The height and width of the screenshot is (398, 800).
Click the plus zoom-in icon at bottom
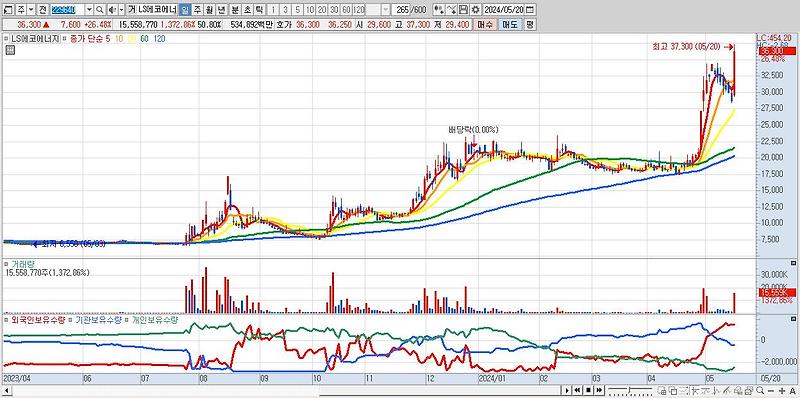(x=782, y=390)
